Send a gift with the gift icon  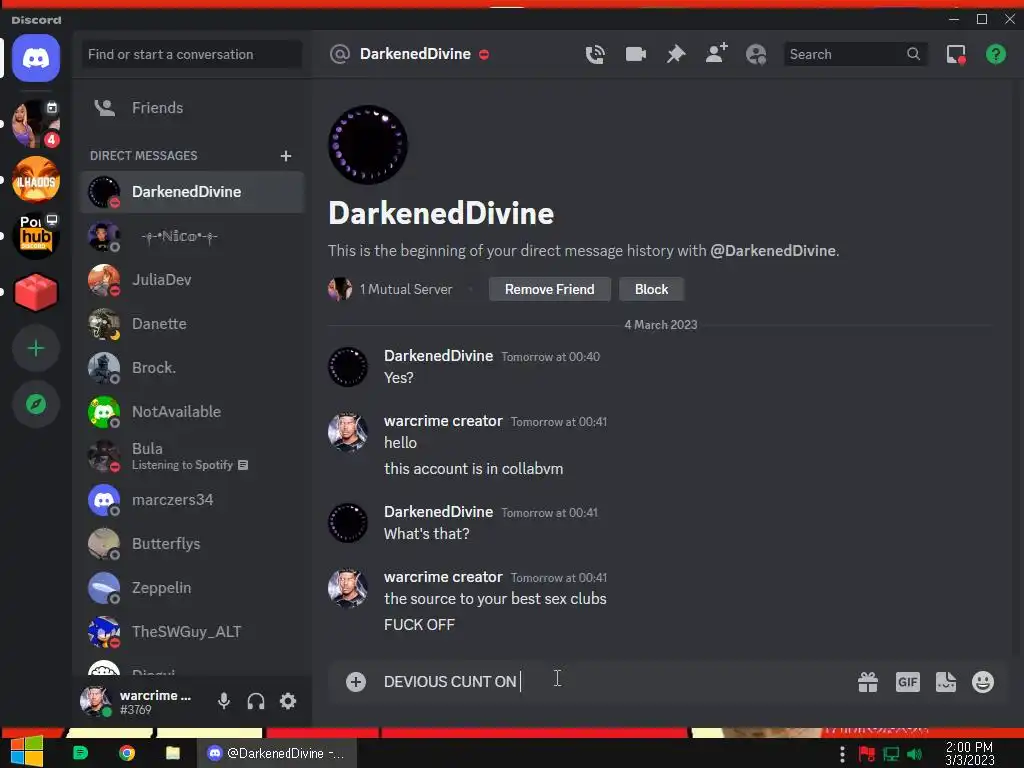pos(868,682)
